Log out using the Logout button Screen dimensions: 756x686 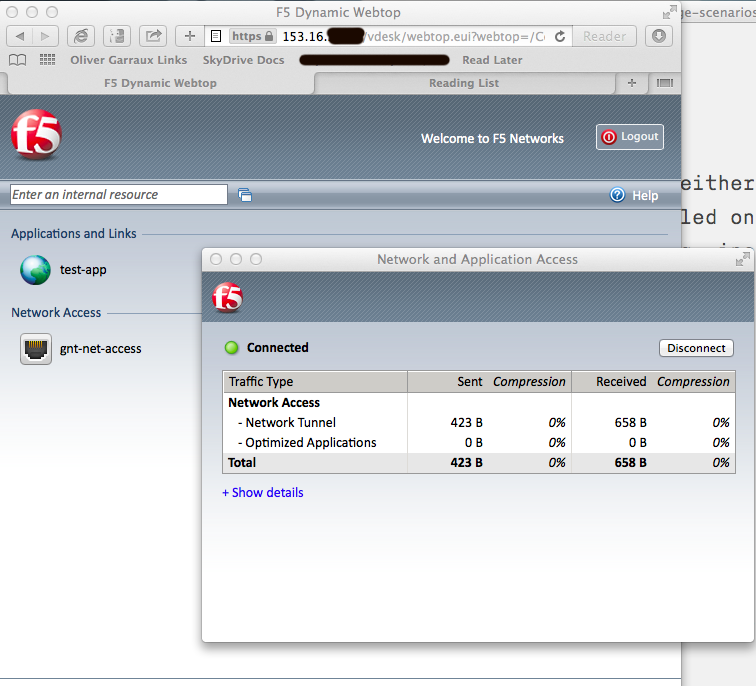pos(630,137)
